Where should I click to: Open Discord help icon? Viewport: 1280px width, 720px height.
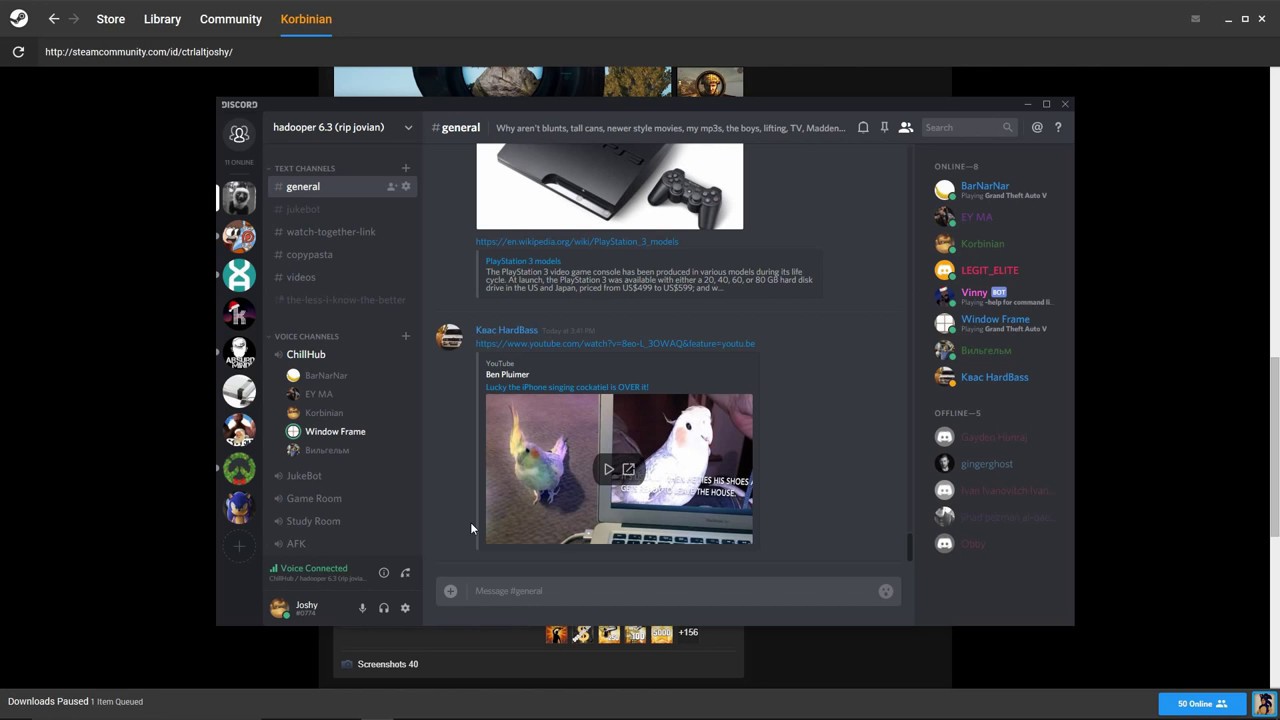pos(1058,127)
